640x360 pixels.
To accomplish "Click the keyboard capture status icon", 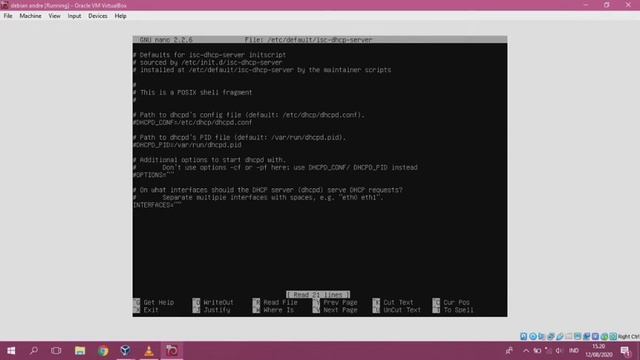I will 613,336.
